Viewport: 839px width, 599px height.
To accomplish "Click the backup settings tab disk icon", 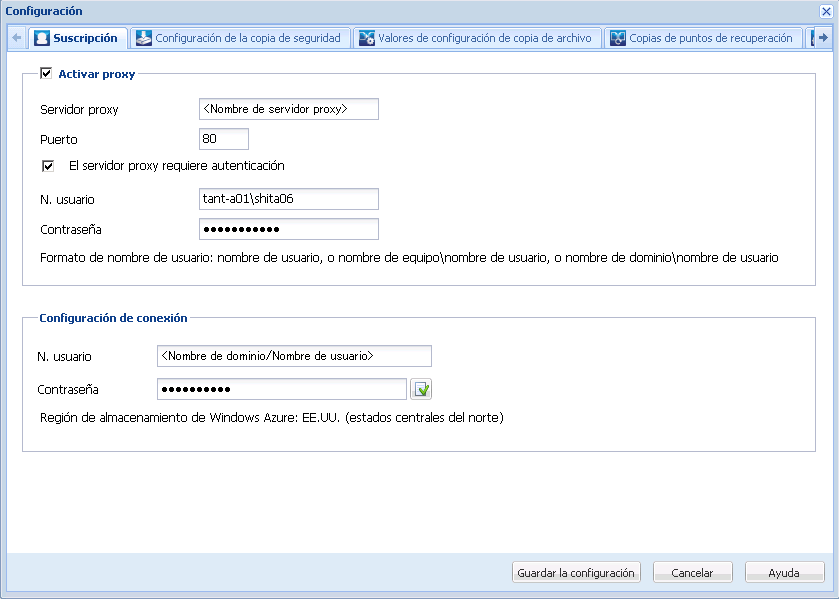I will coord(143,38).
